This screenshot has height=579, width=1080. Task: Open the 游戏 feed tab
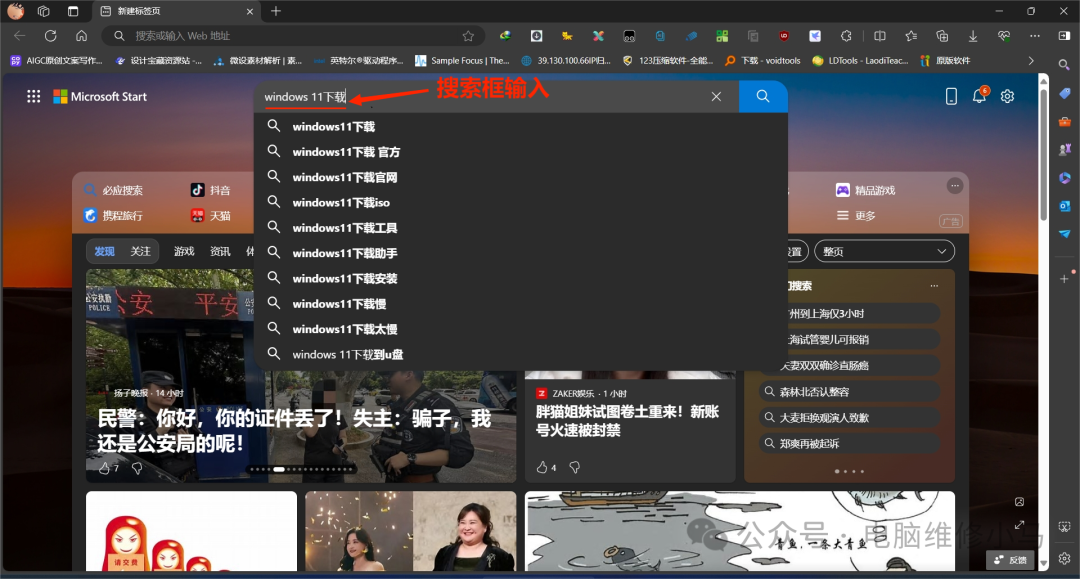(x=184, y=251)
